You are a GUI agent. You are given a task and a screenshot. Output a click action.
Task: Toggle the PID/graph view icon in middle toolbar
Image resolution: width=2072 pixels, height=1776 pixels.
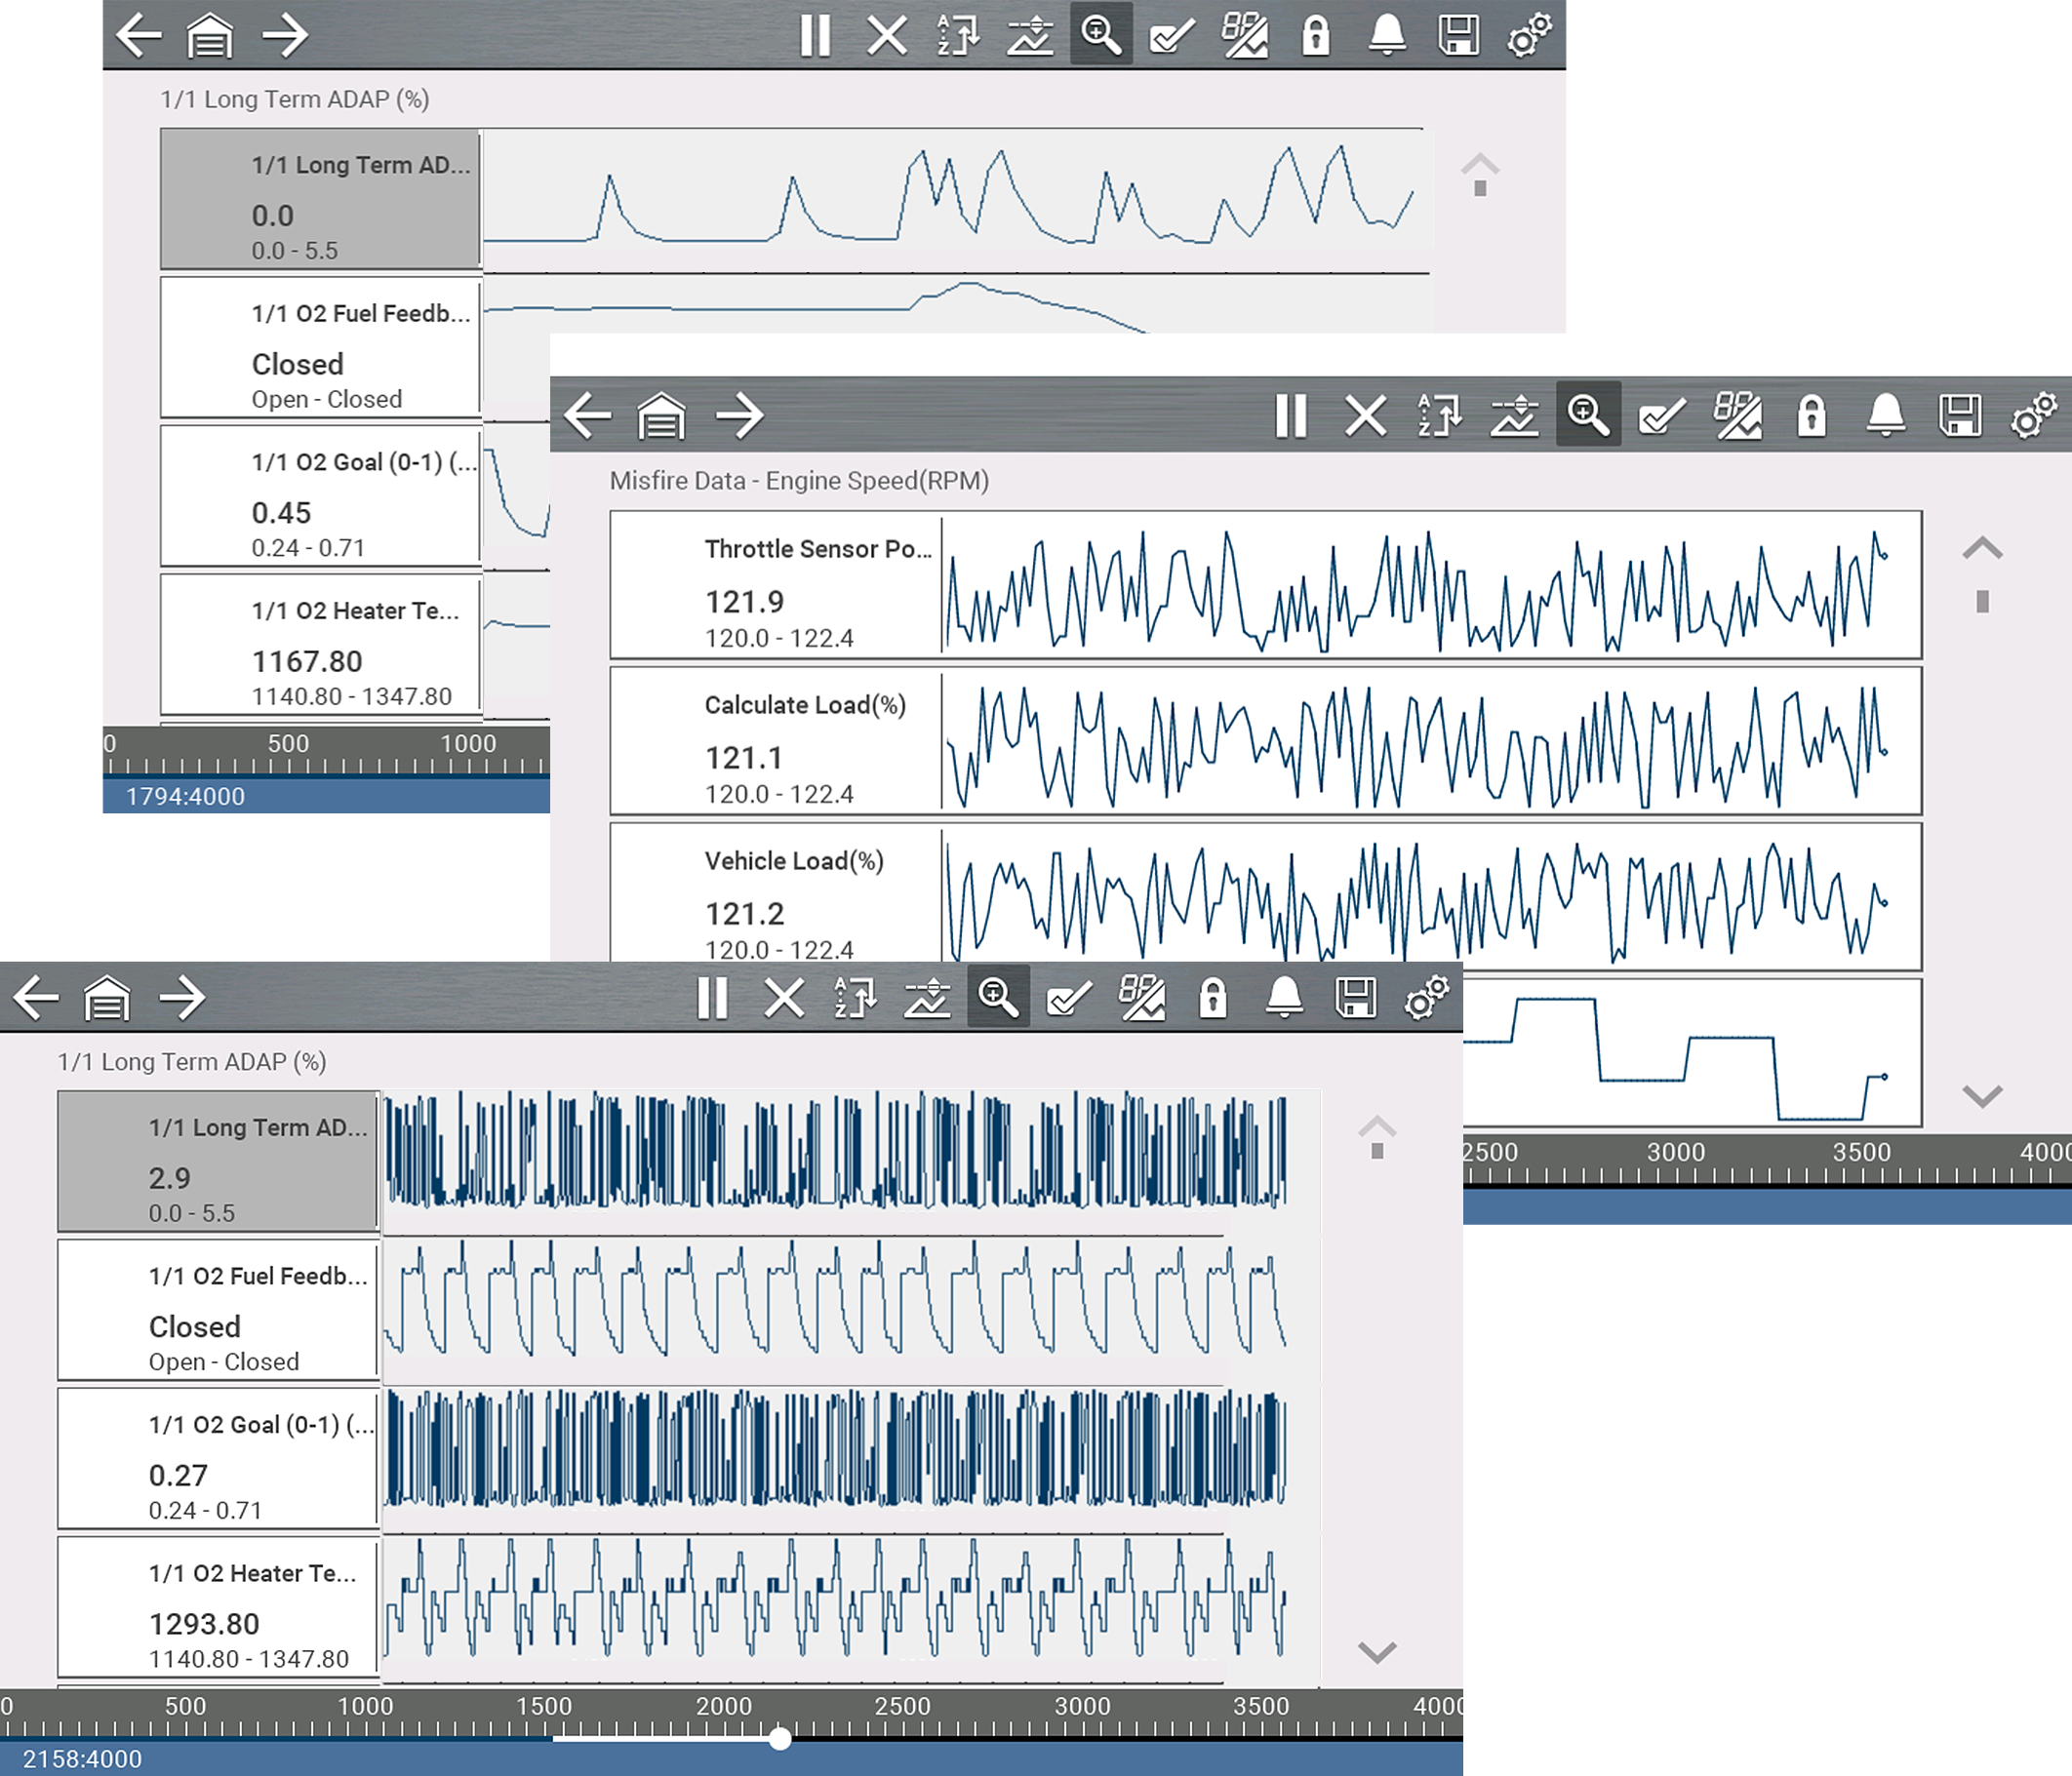[1737, 416]
